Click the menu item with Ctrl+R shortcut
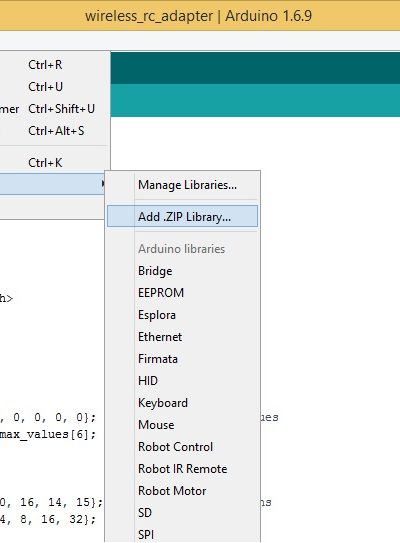This screenshot has height=543, width=400. 54,65
